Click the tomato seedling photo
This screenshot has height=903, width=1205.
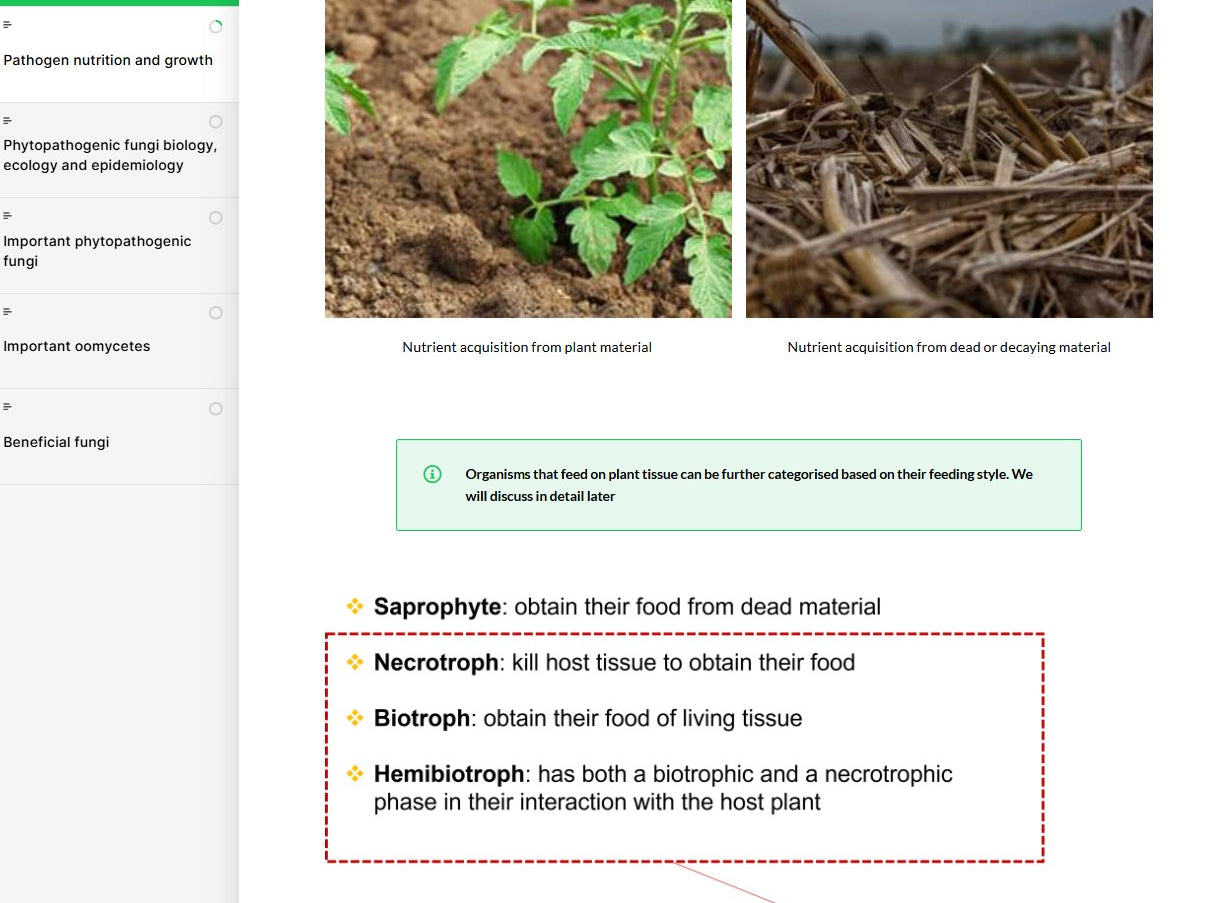pos(527,158)
